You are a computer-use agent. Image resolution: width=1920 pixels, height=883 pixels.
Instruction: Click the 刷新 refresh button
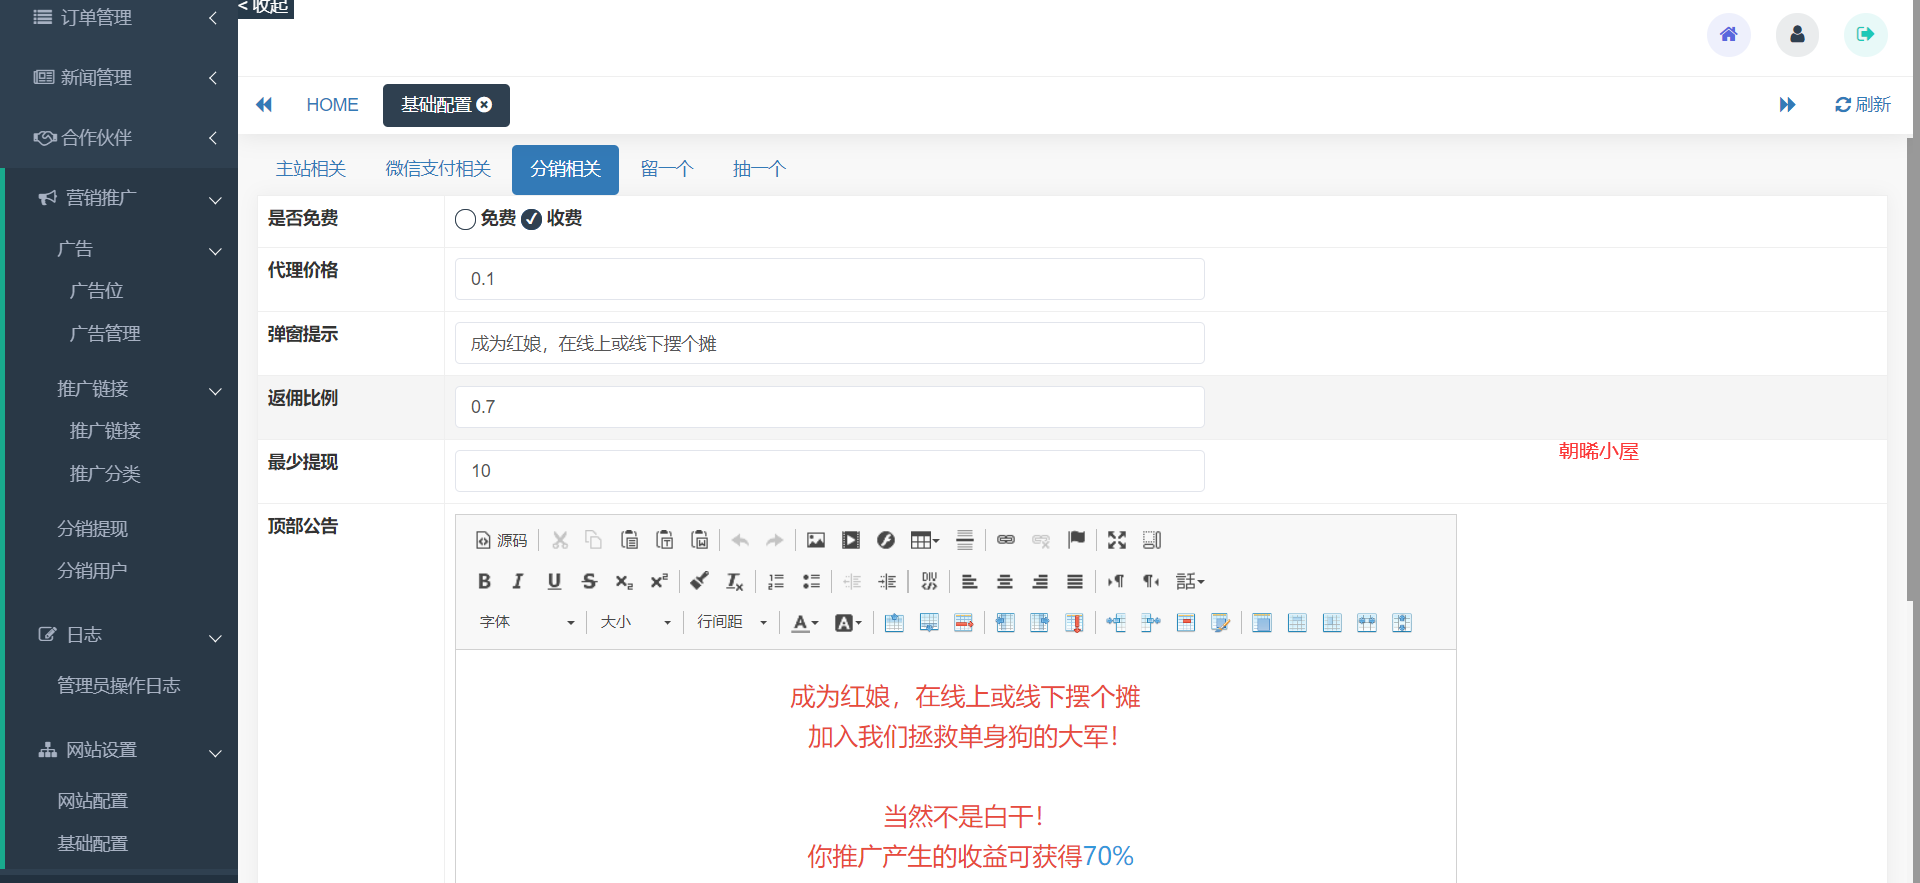1862,105
